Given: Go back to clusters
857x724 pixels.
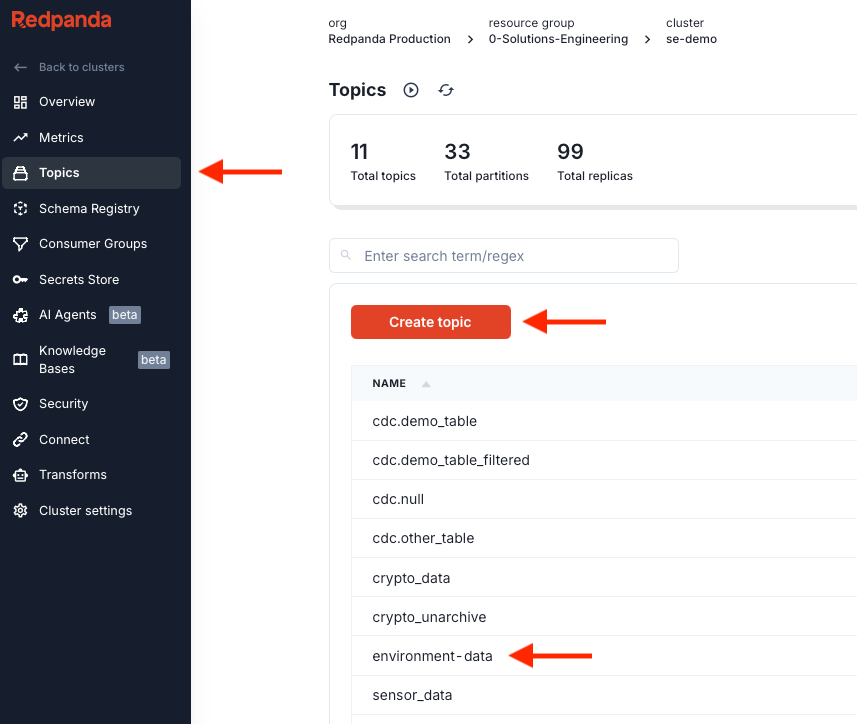Looking at the screenshot, I should (81, 67).
